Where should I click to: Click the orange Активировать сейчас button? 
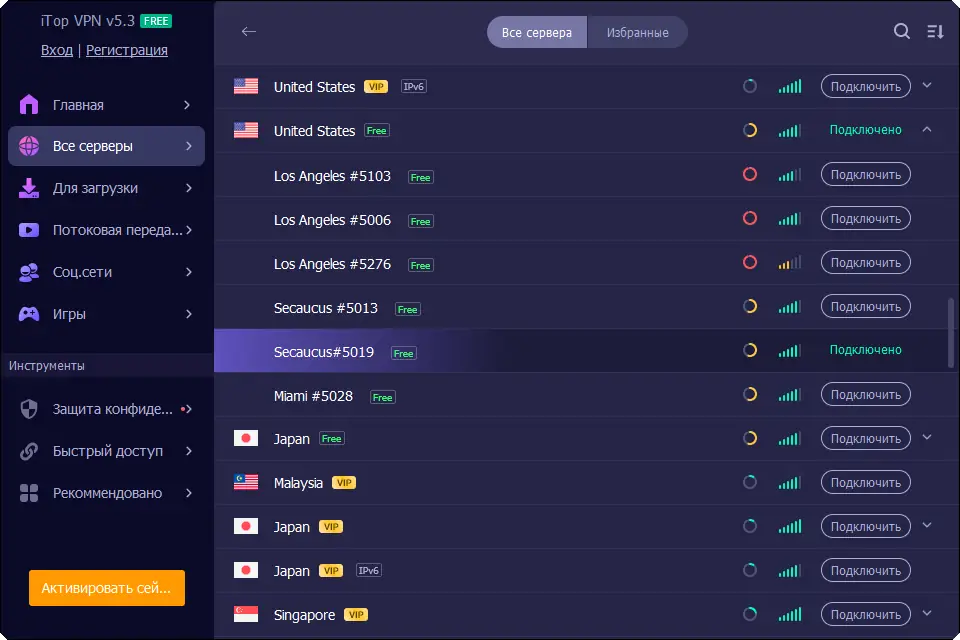pyautogui.click(x=107, y=588)
